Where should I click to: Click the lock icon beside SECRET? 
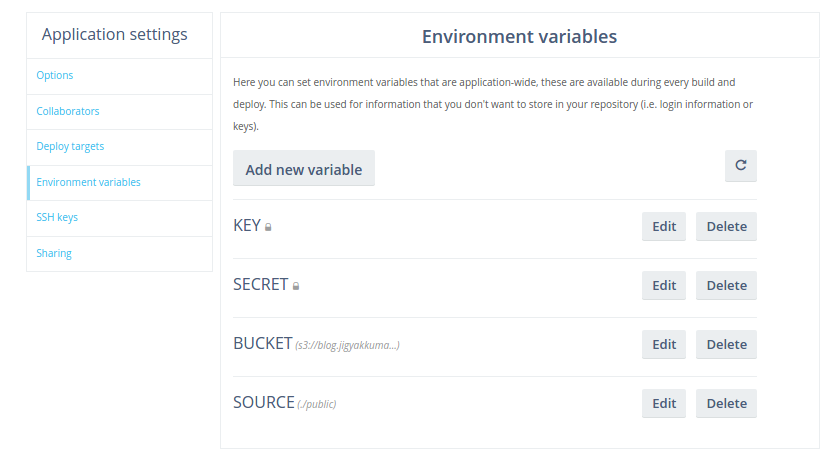[296, 286]
